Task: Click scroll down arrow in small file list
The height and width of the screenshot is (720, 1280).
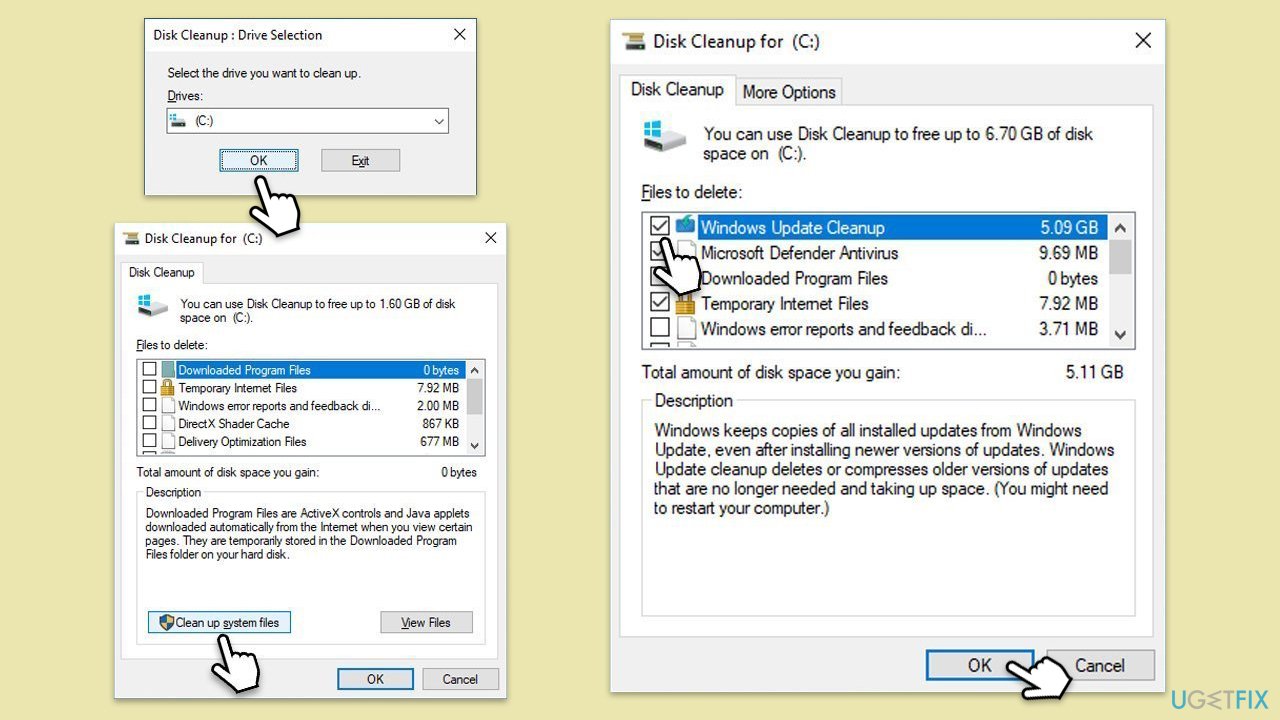Action: click(x=475, y=446)
